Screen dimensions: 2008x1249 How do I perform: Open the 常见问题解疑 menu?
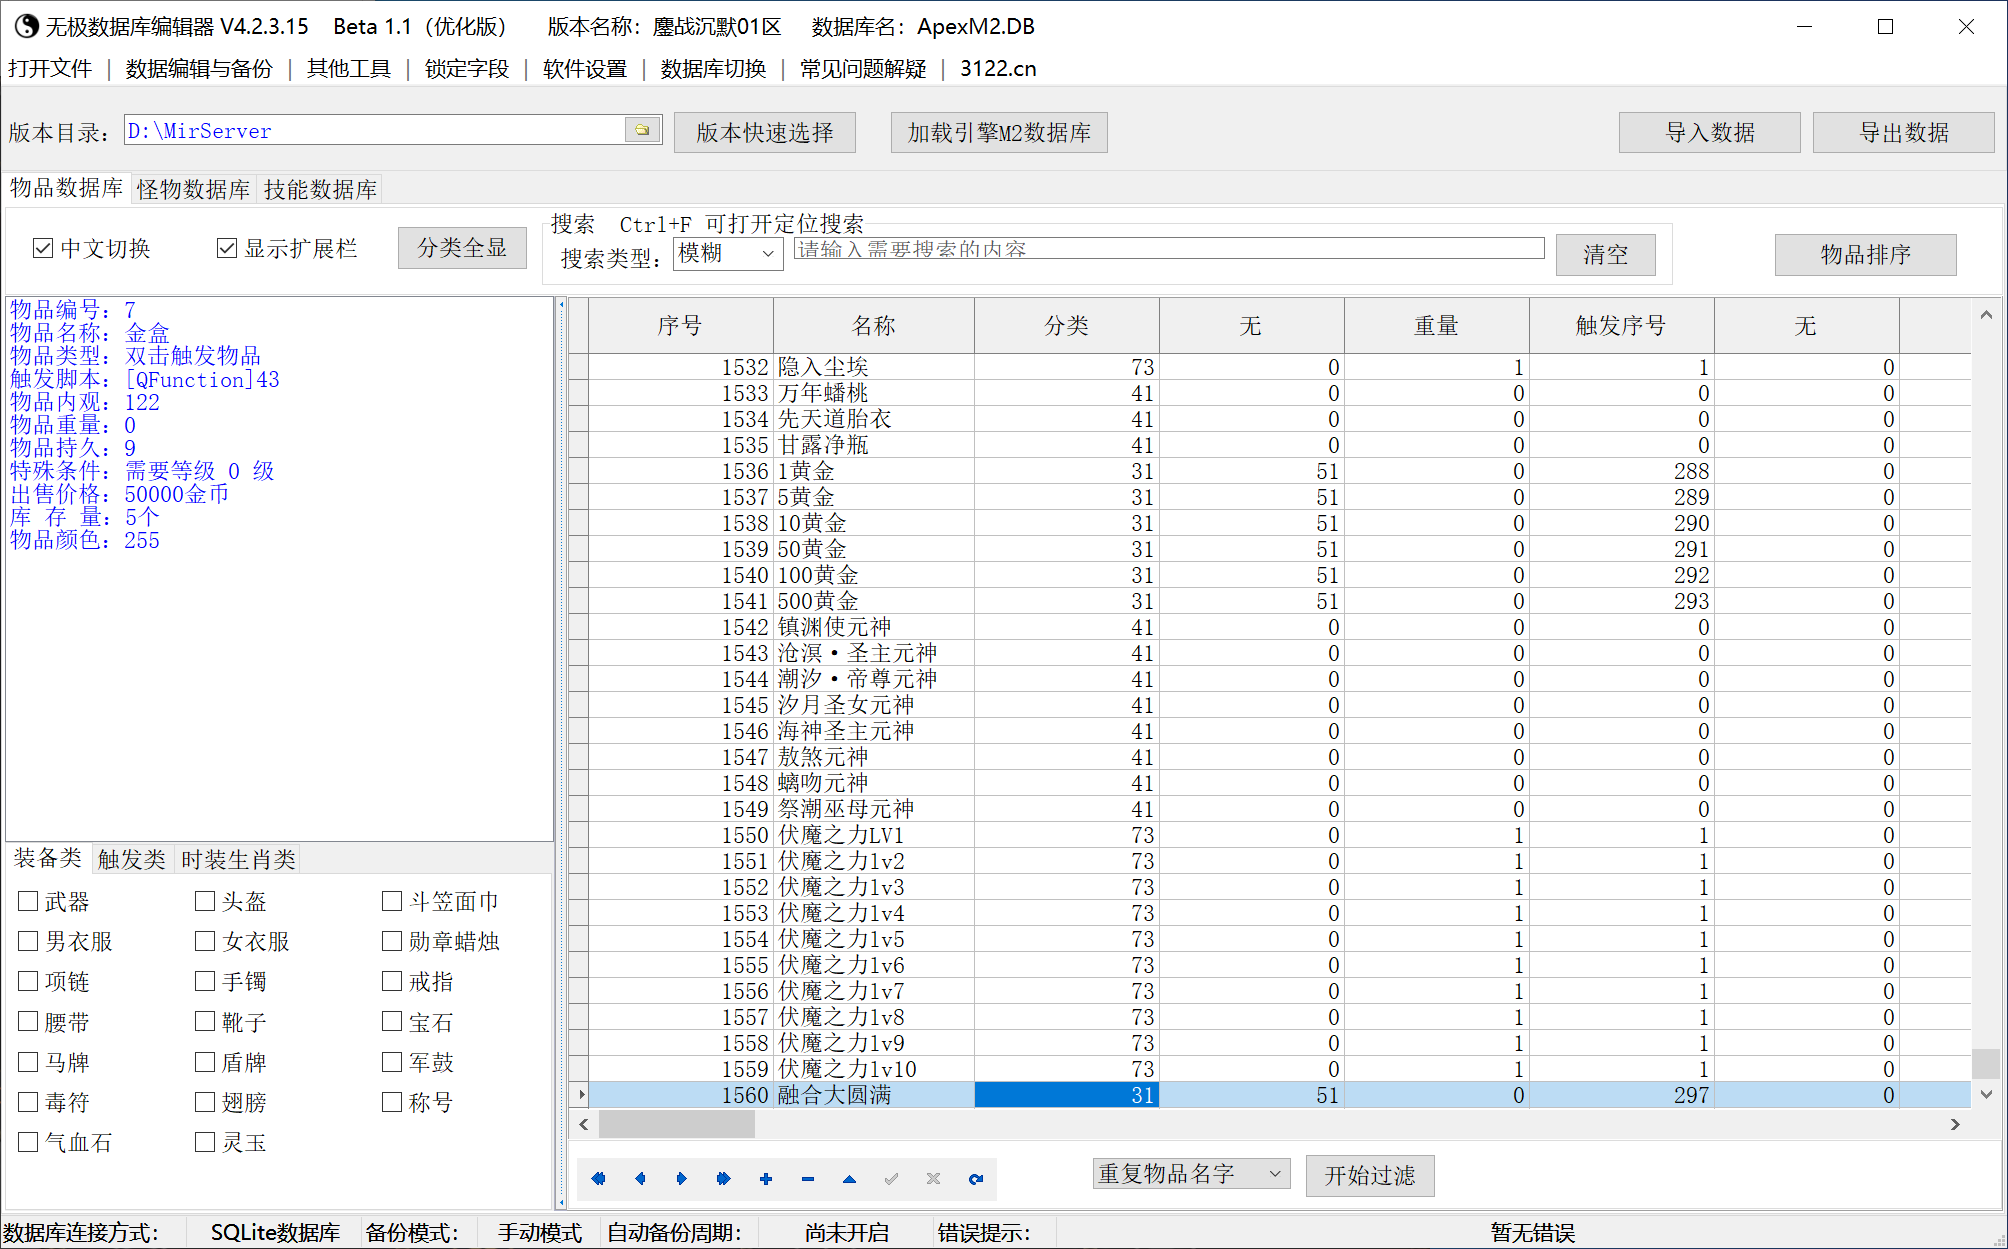coord(863,69)
